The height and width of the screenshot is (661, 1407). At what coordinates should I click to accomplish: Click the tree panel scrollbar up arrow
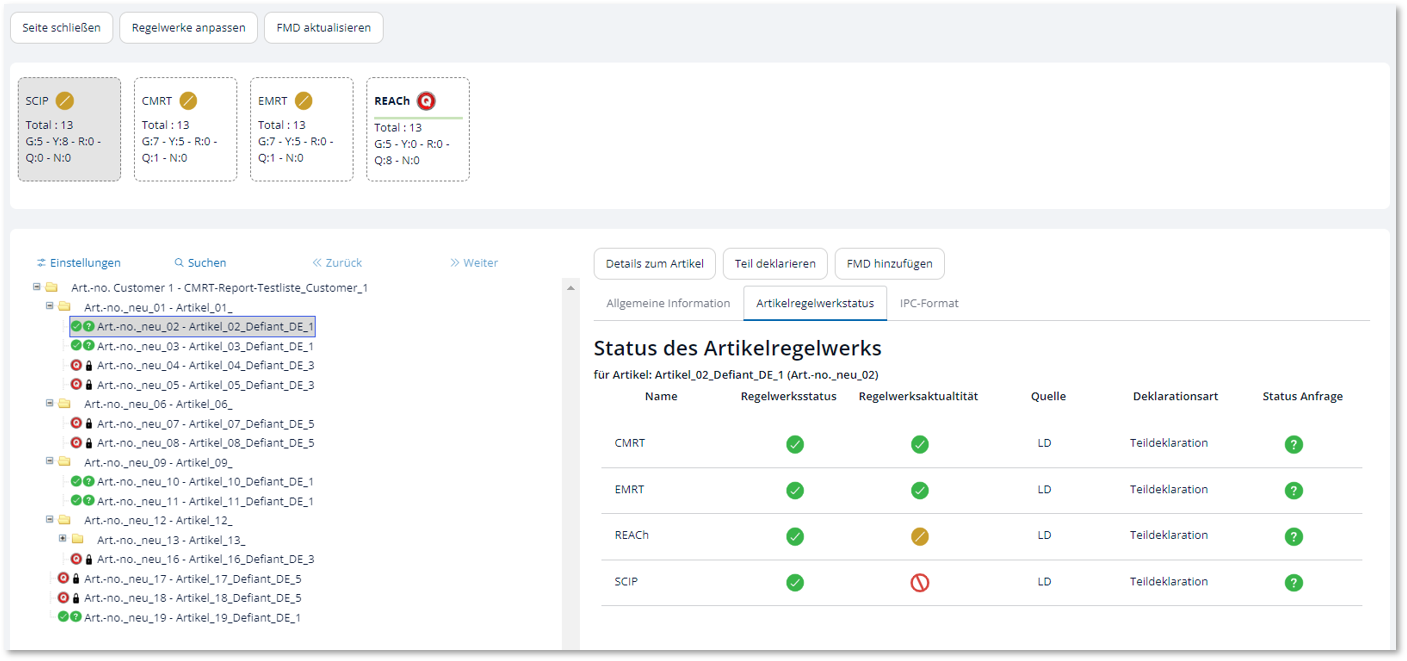[570, 288]
